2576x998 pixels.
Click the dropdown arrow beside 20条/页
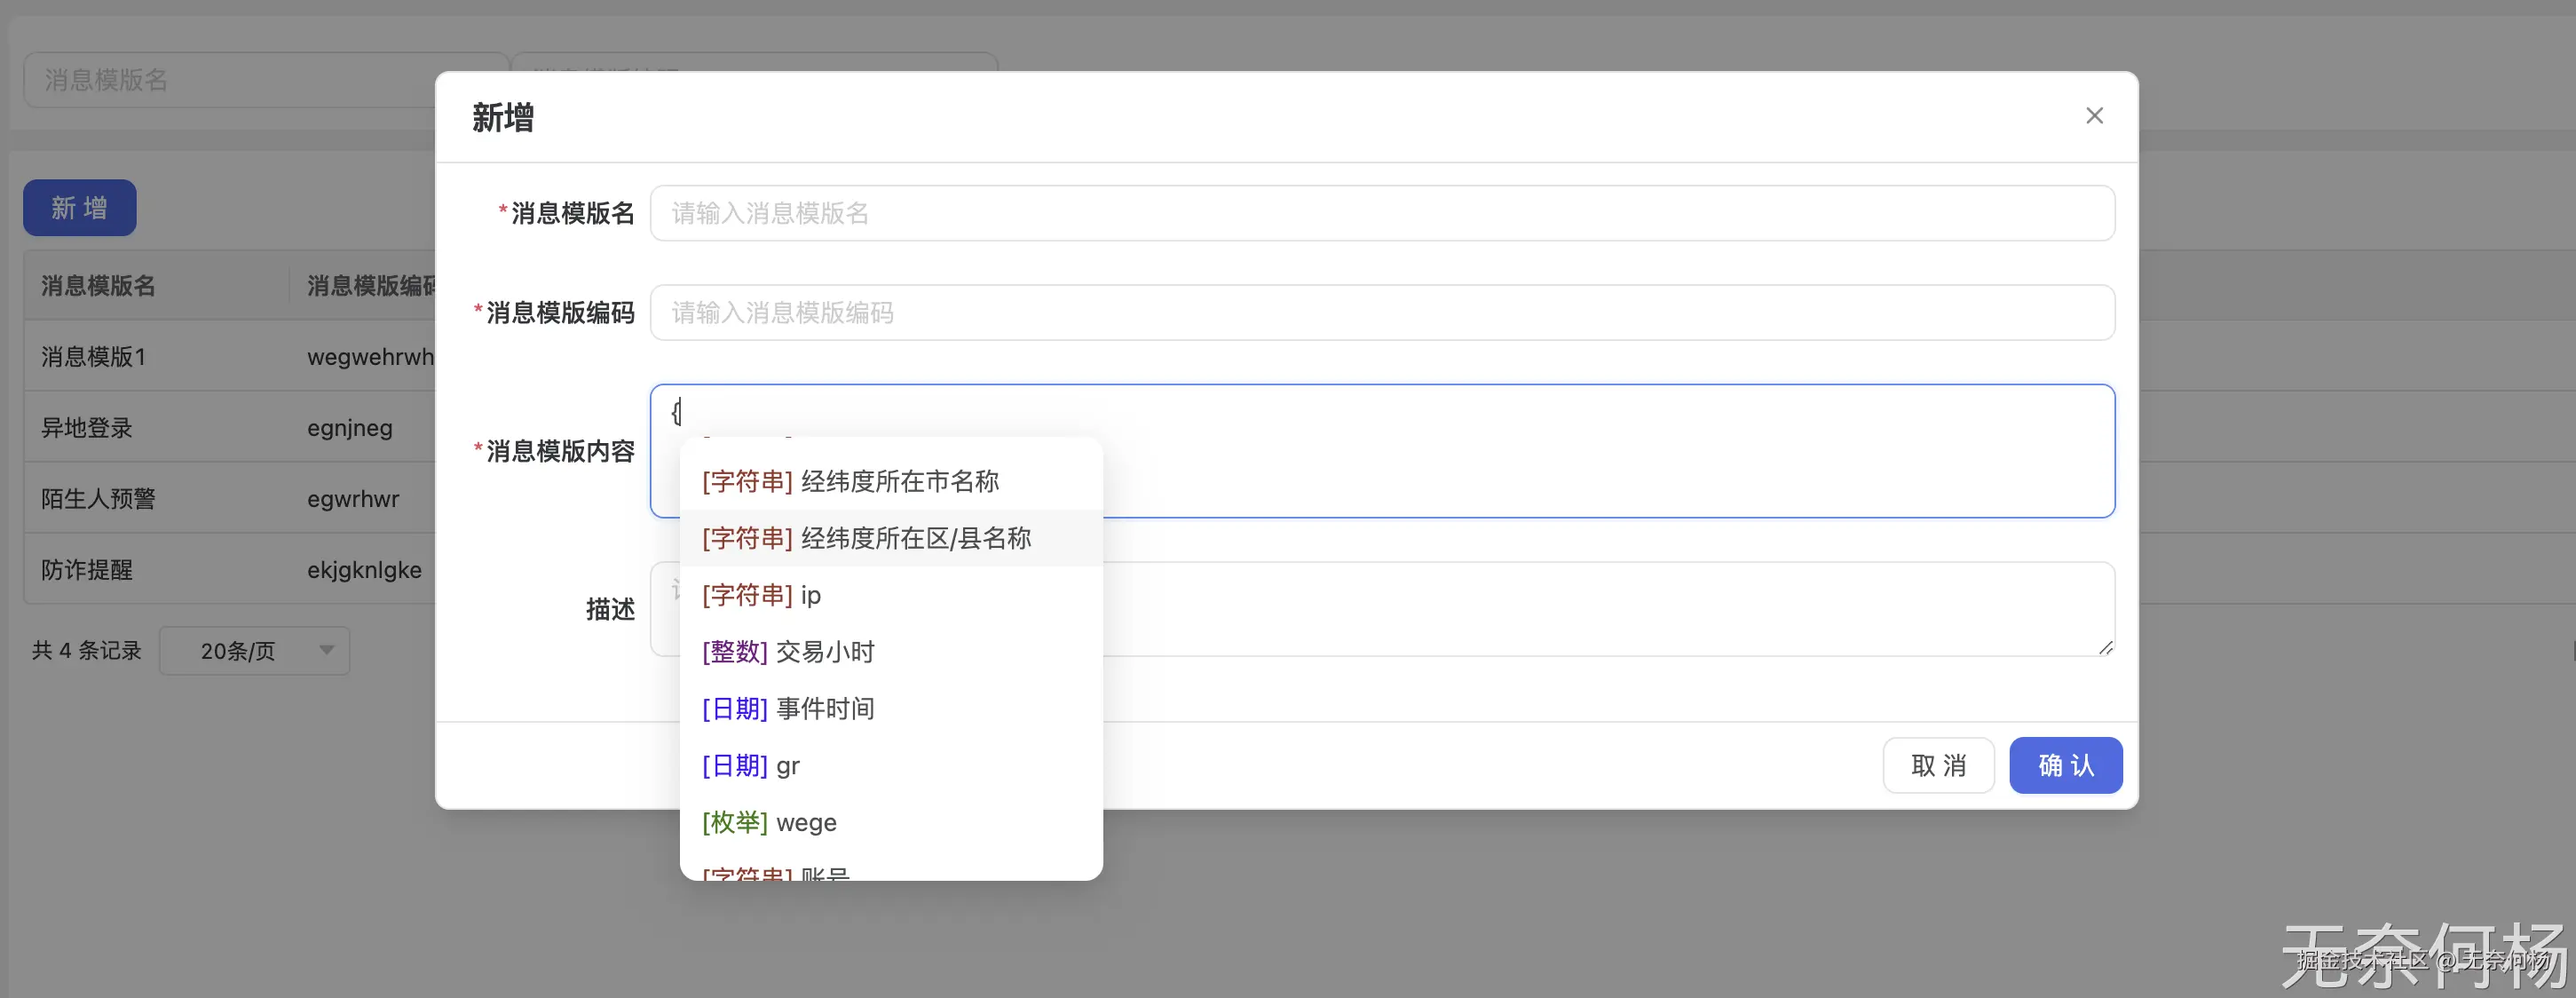point(326,651)
